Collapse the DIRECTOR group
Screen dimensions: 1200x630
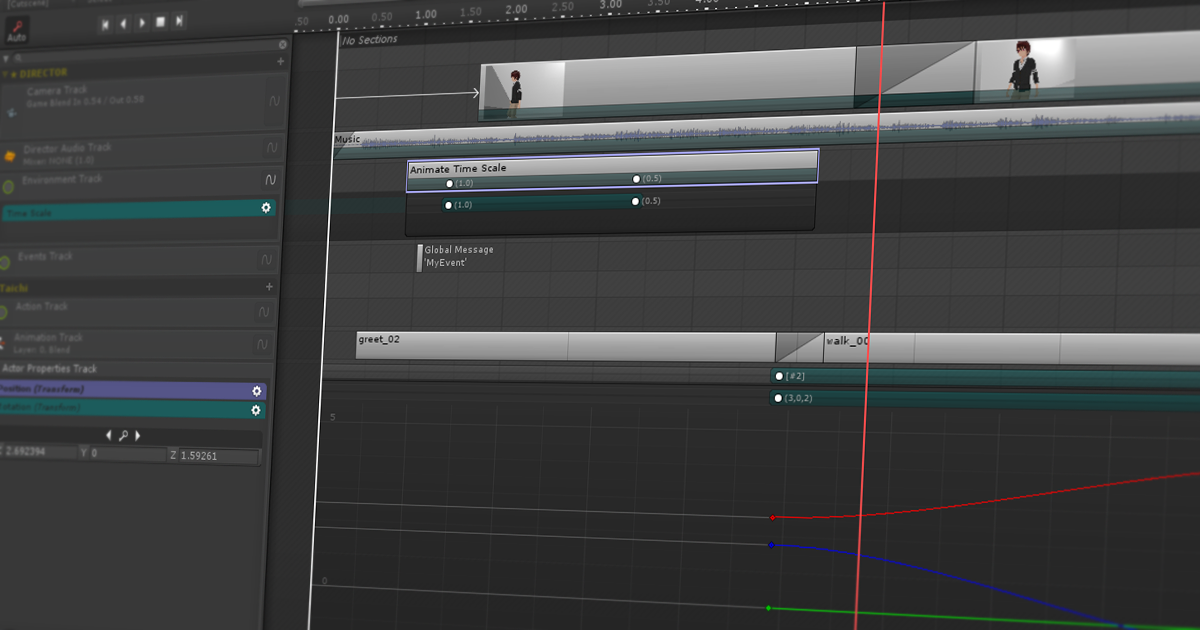click(x=4, y=74)
